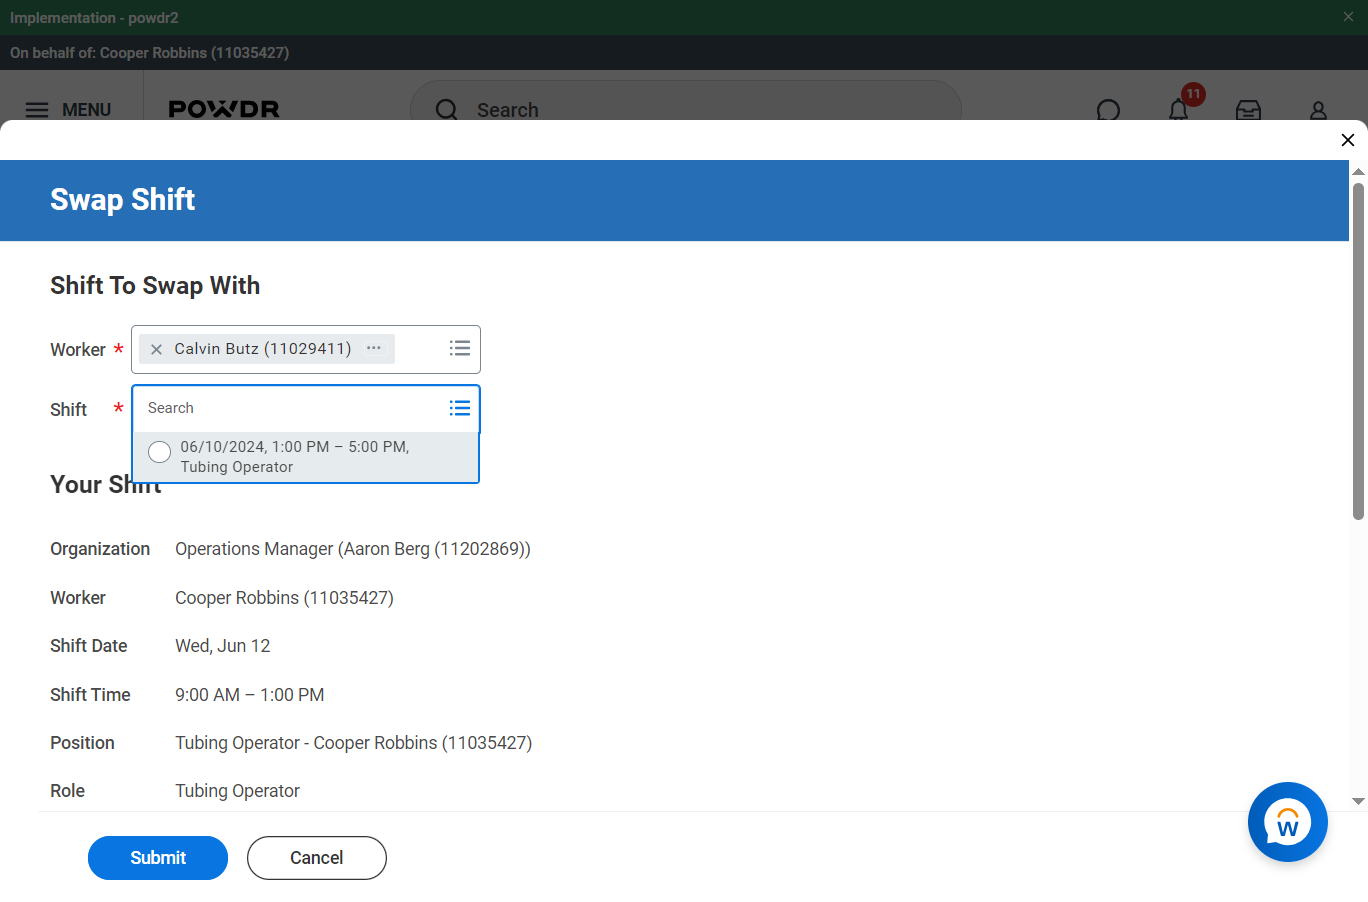The height and width of the screenshot is (902, 1368).
Task: Click the POWDR logo
Action: pos(224,109)
